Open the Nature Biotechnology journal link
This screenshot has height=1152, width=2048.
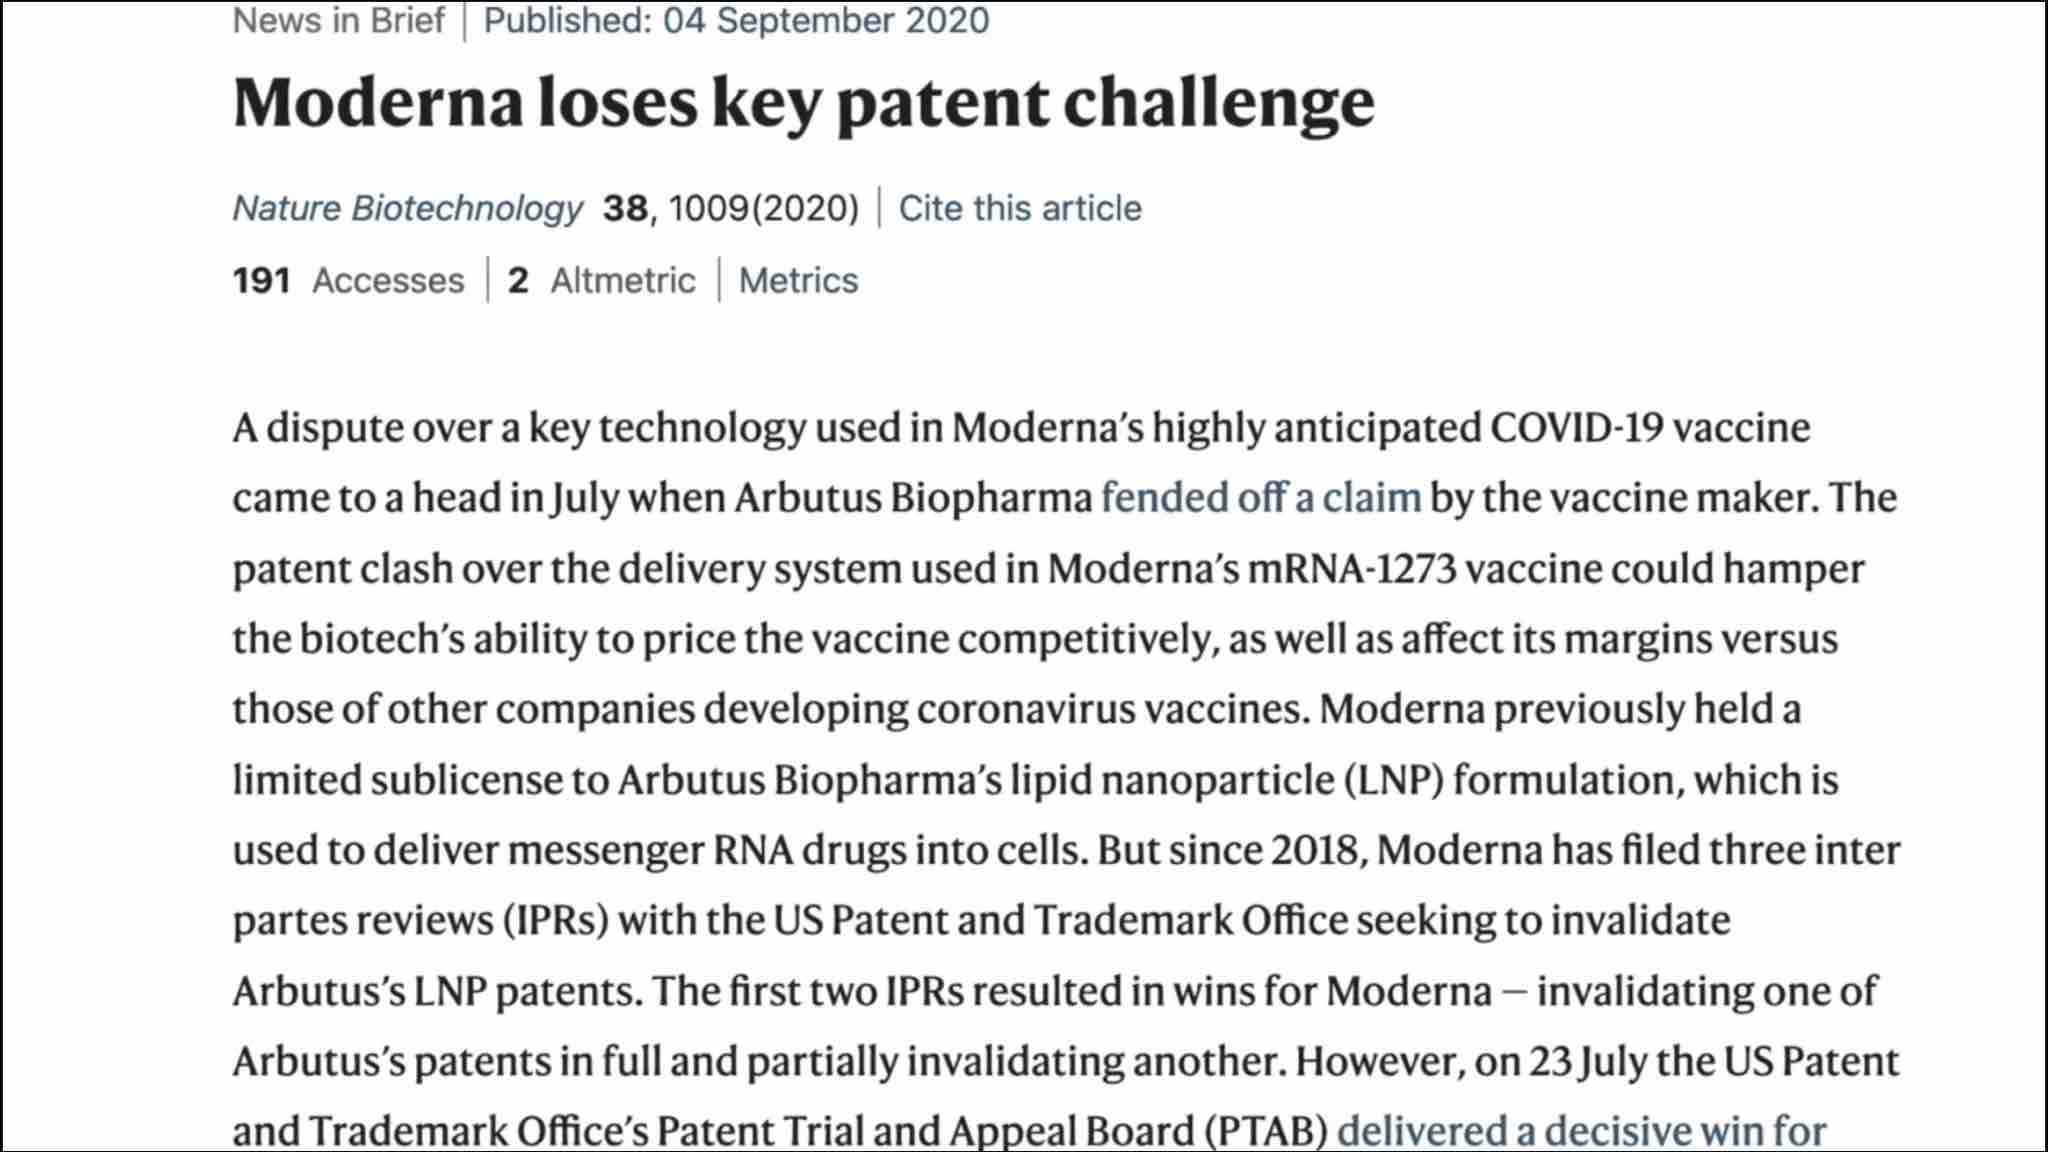tap(407, 208)
